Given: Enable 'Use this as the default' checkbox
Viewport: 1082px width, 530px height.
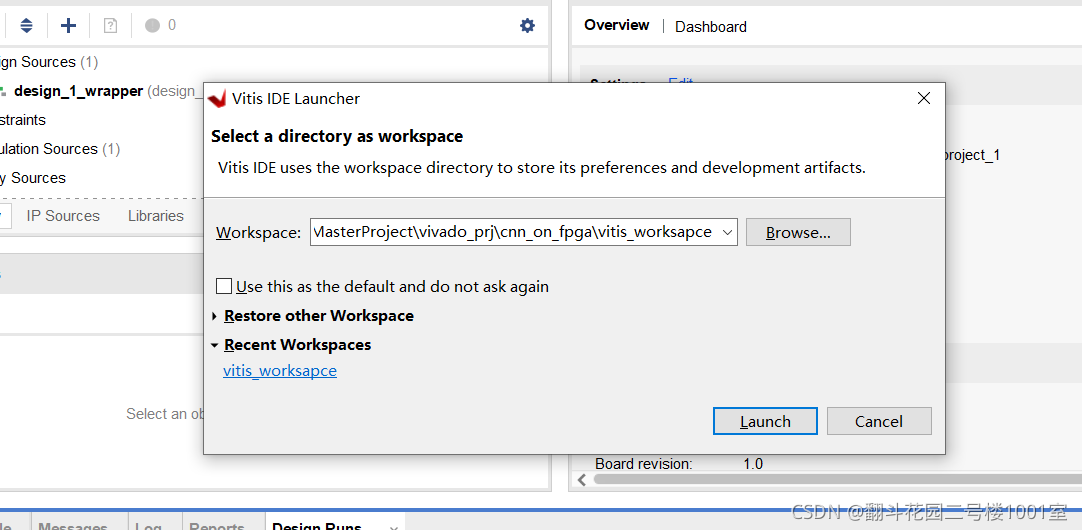Looking at the screenshot, I should [x=224, y=286].
